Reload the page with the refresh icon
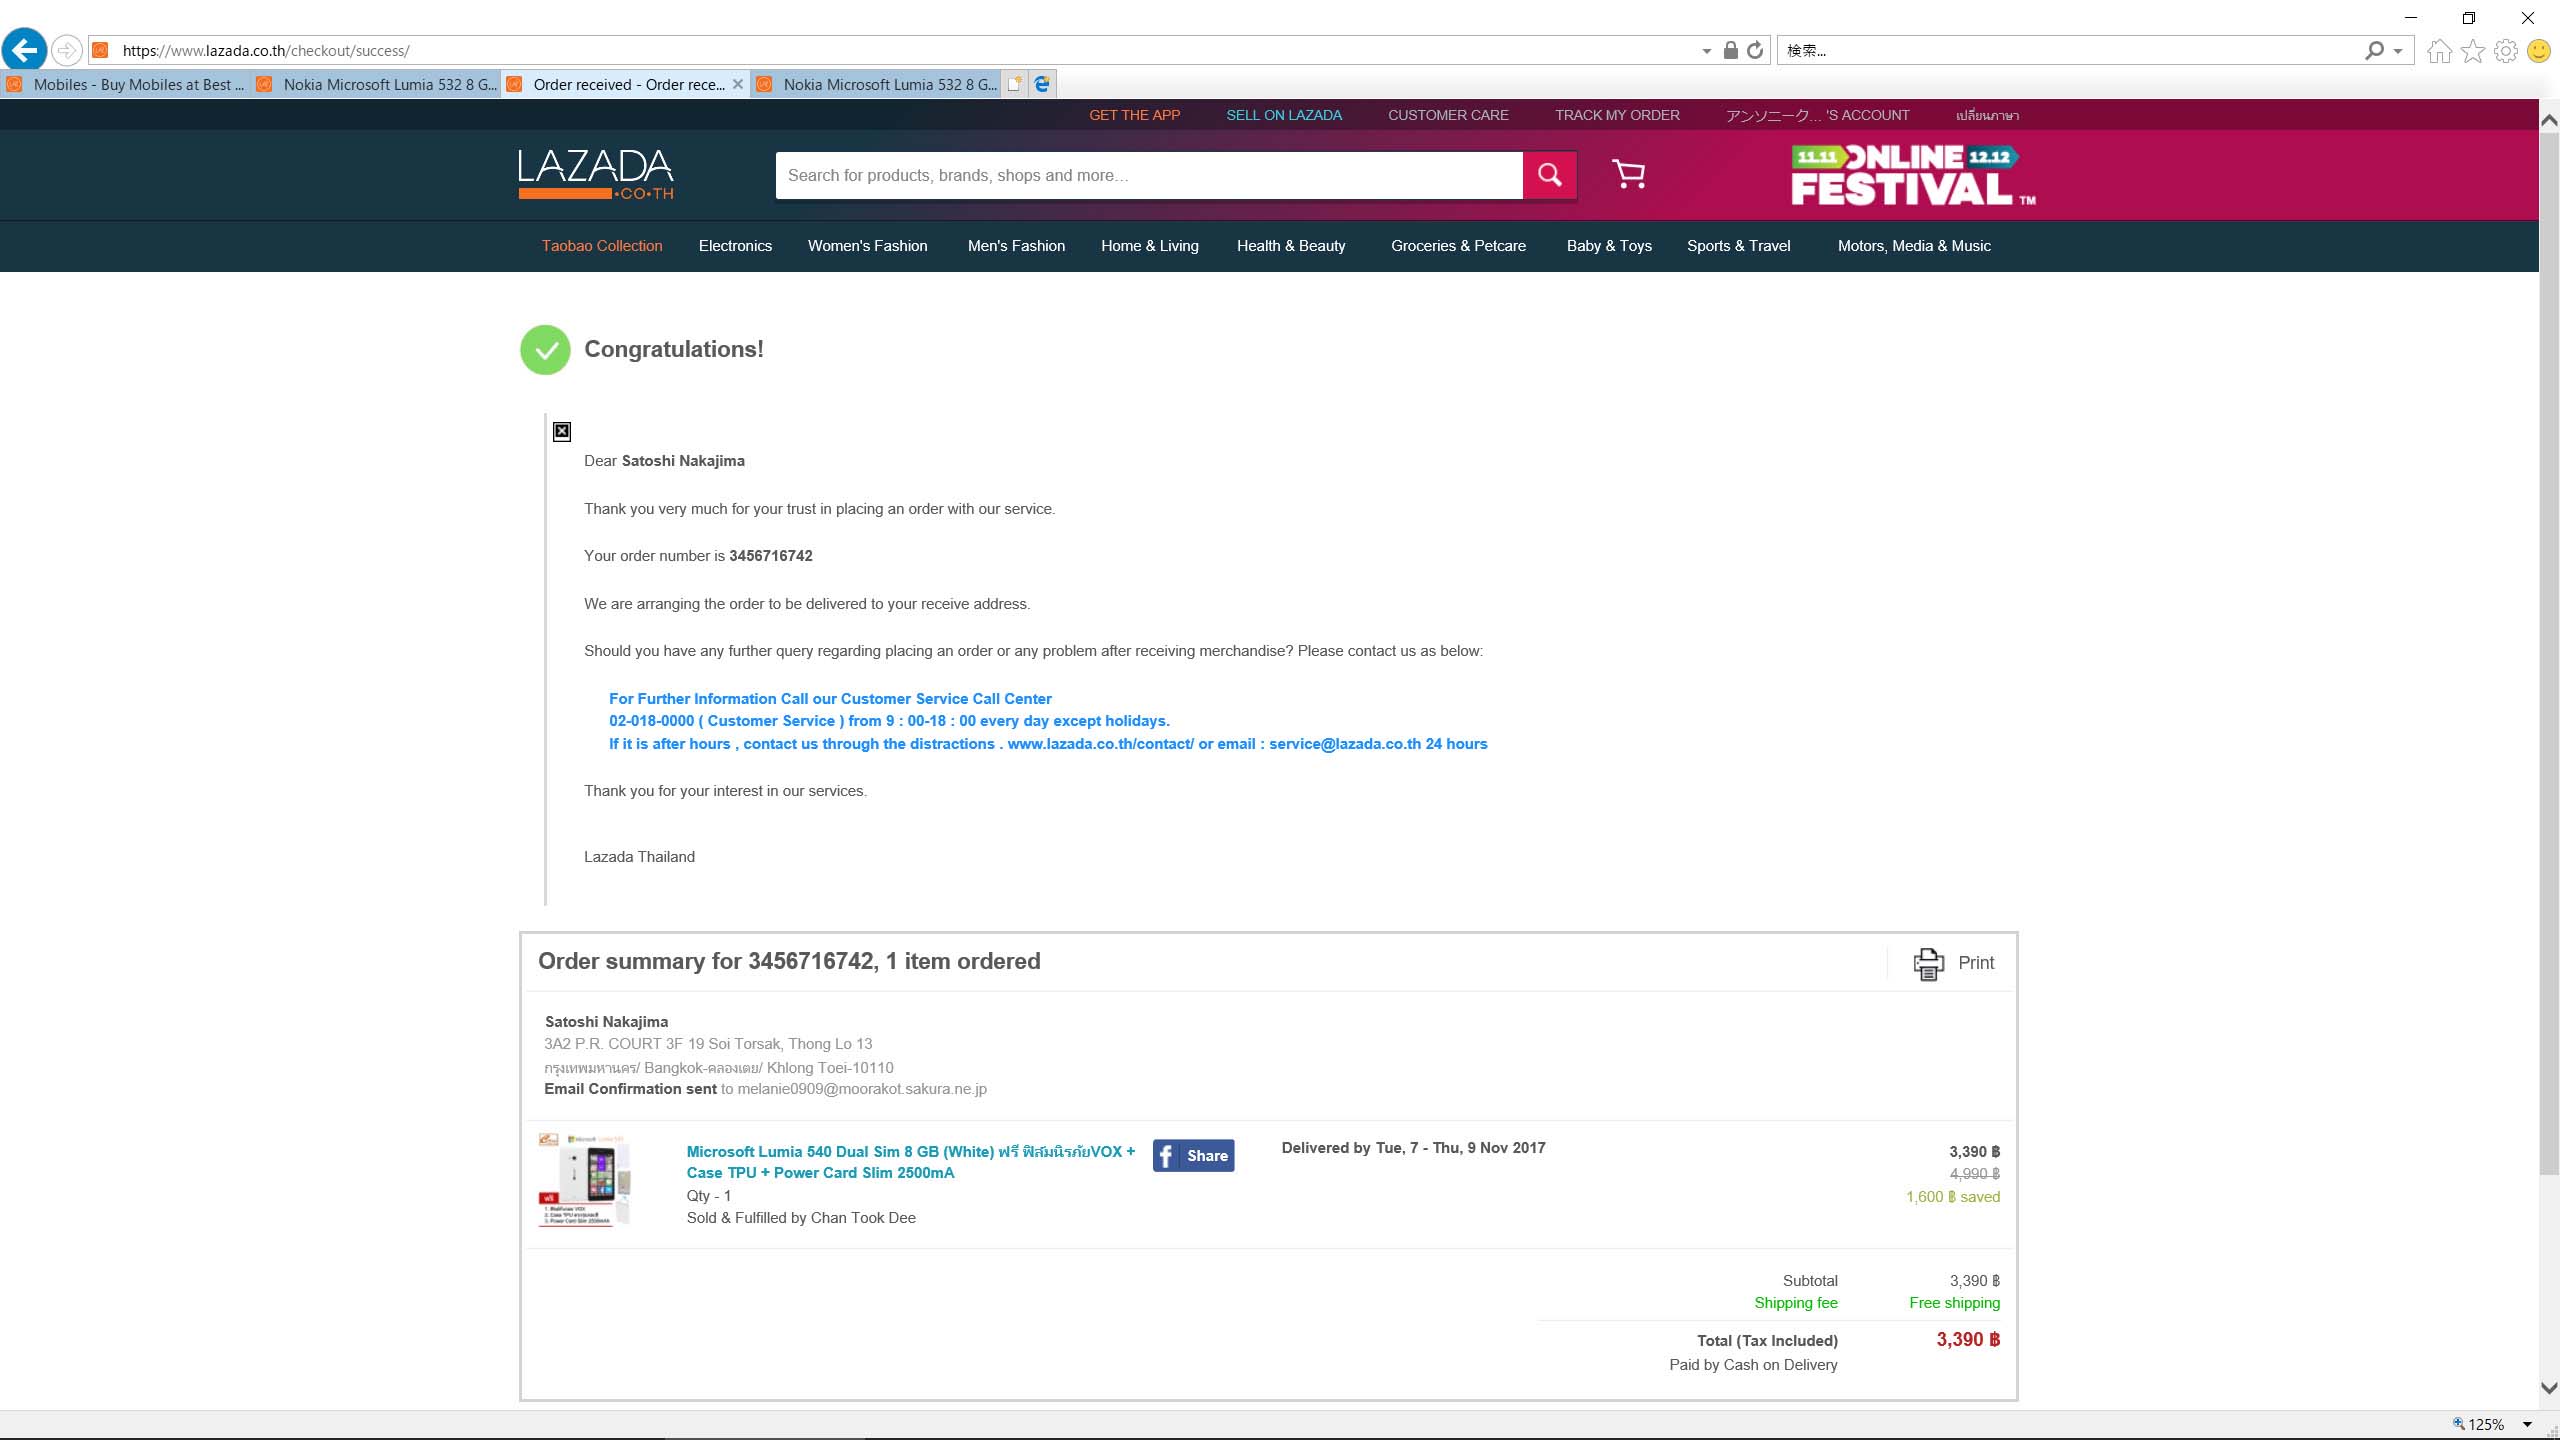 point(1755,50)
